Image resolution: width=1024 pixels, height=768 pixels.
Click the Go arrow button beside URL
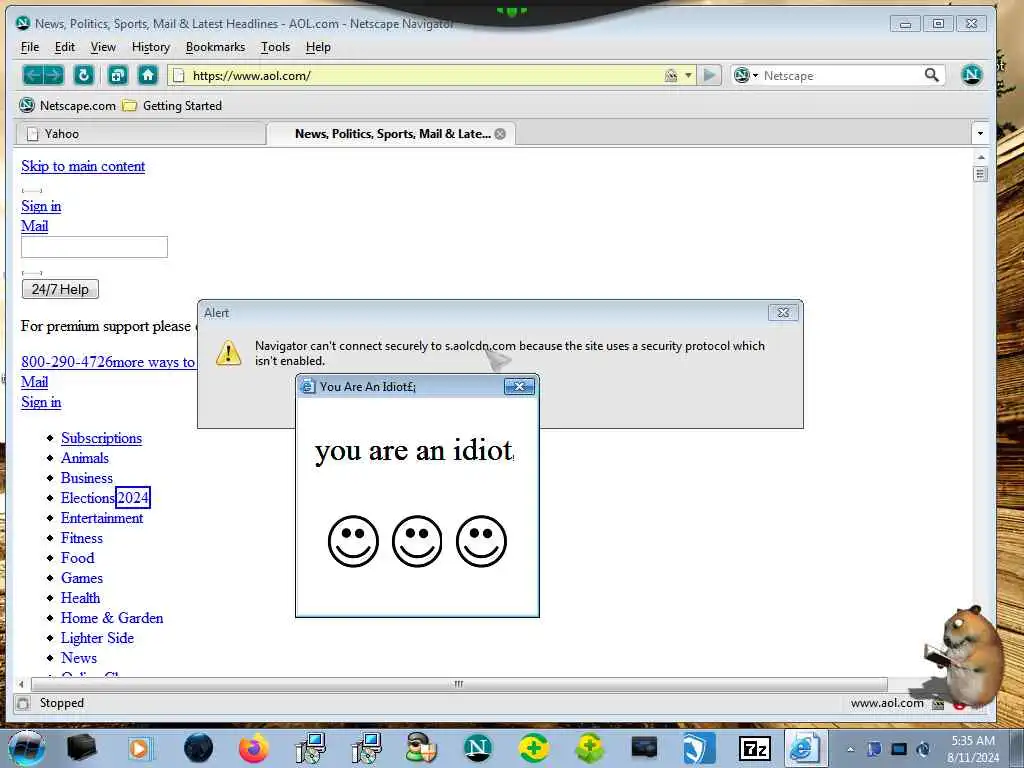pos(709,76)
